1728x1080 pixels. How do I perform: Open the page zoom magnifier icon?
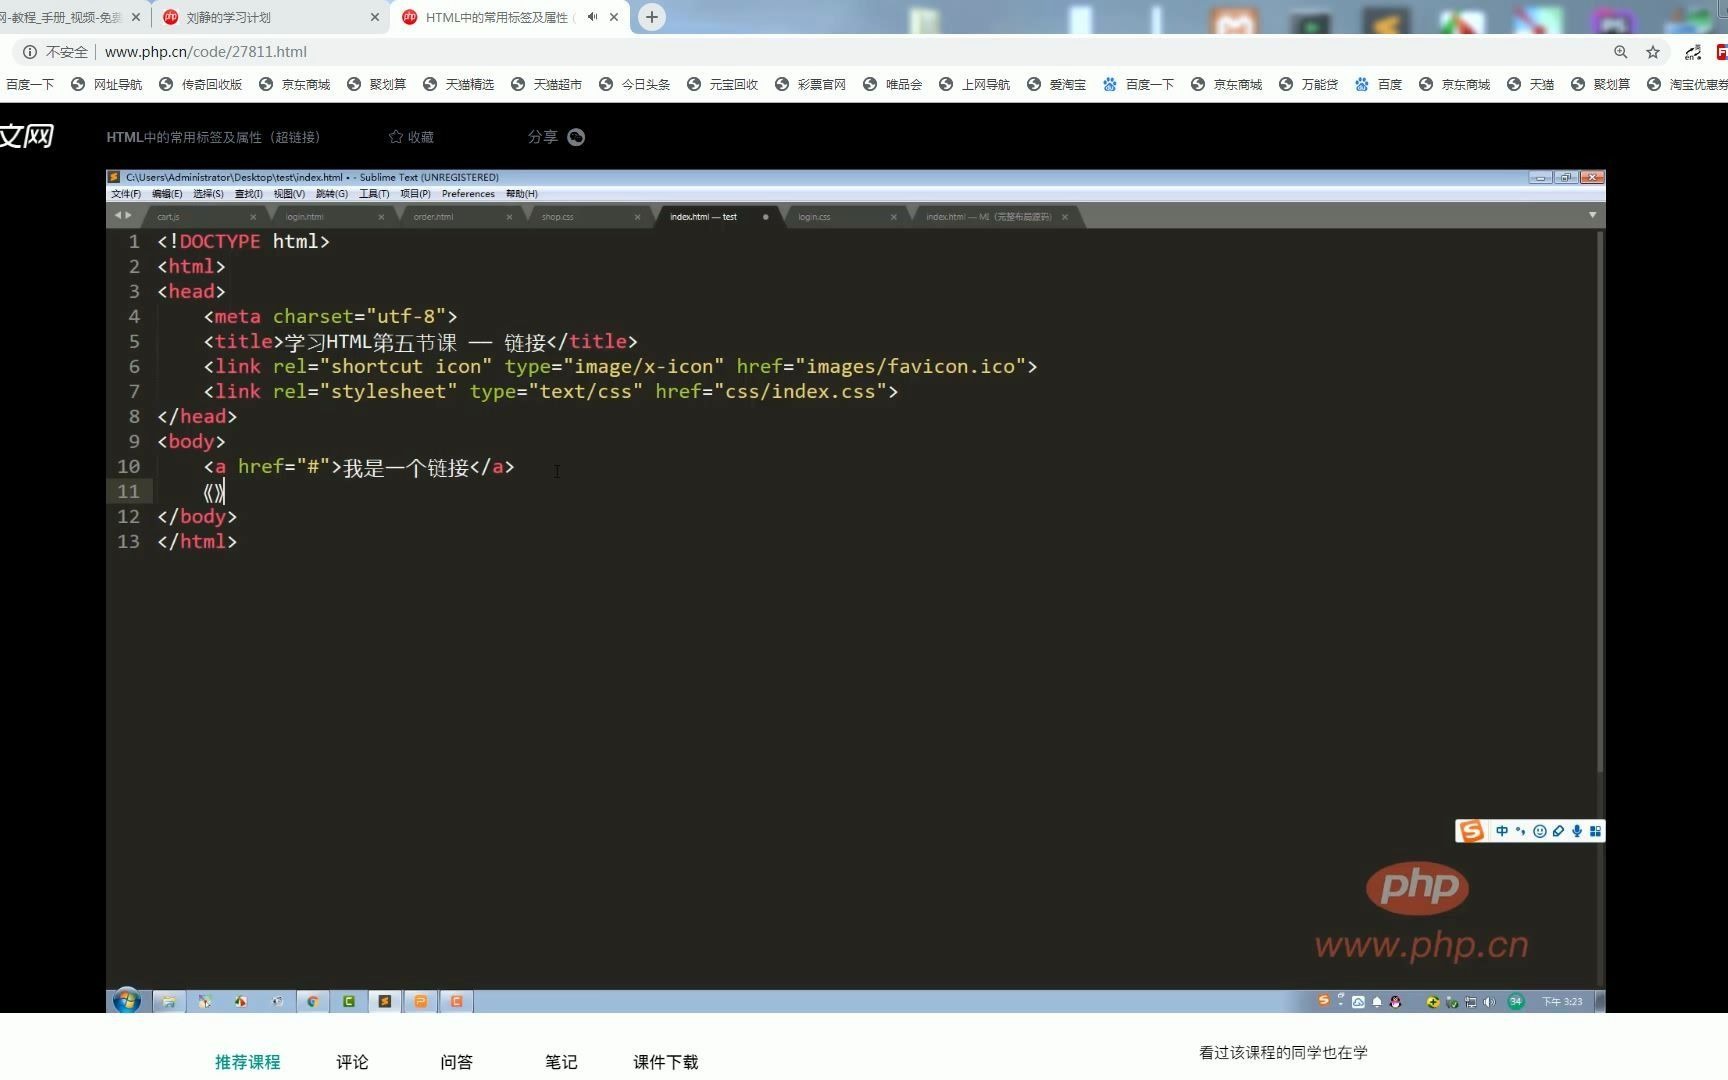pyautogui.click(x=1620, y=52)
